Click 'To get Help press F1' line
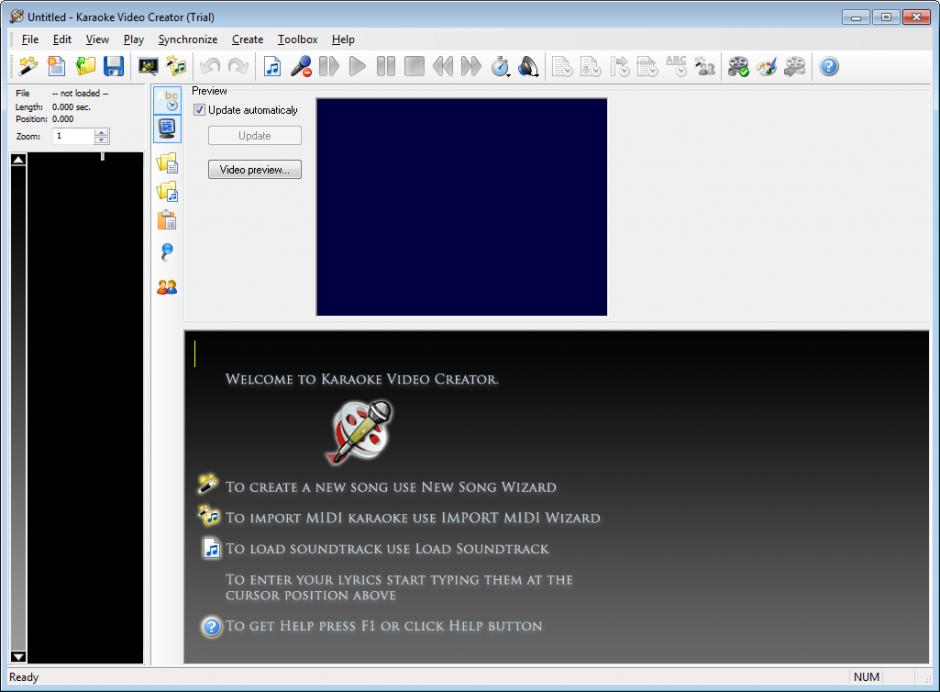 [x=384, y=626]
